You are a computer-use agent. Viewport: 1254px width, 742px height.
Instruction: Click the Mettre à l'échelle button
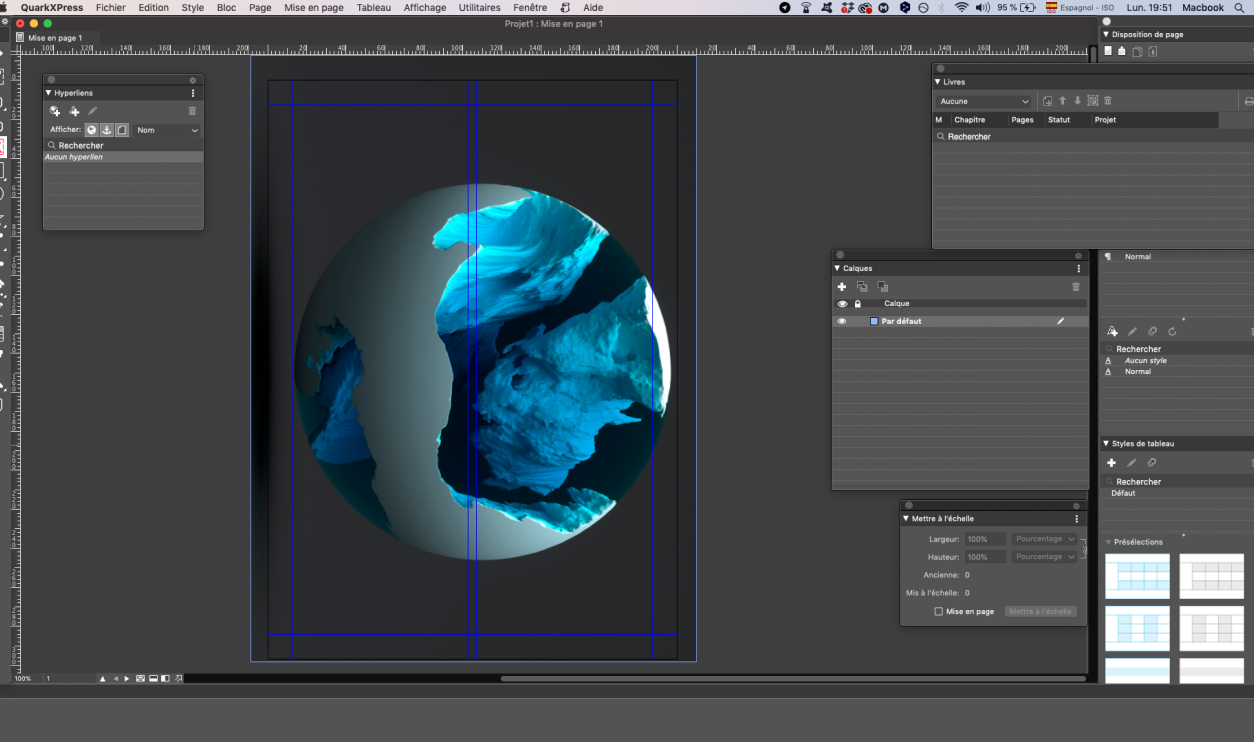[1040, 611]
